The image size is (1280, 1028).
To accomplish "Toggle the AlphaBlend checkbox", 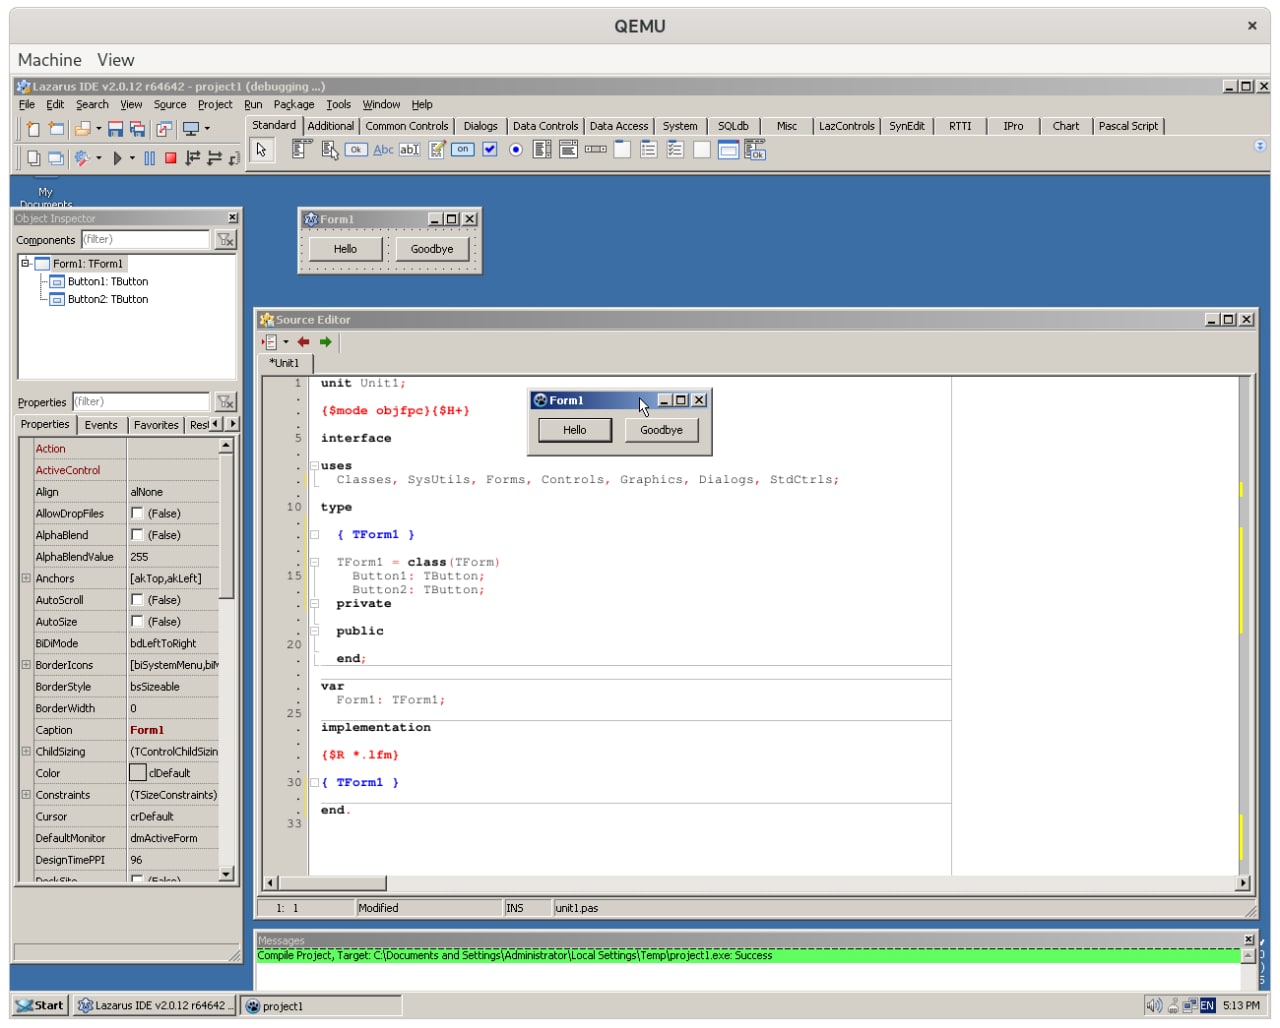I will pyautogui.click(x=138, y=535).
